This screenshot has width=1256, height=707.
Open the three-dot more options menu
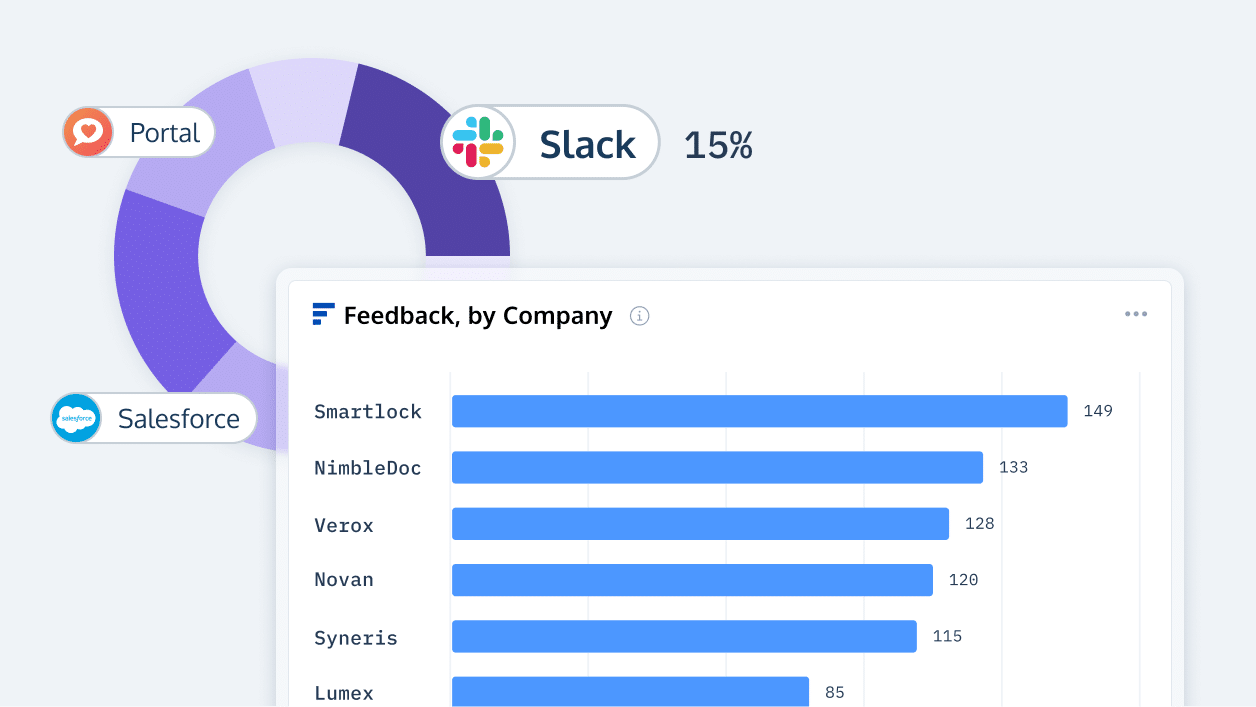[x=1135, y=314]
